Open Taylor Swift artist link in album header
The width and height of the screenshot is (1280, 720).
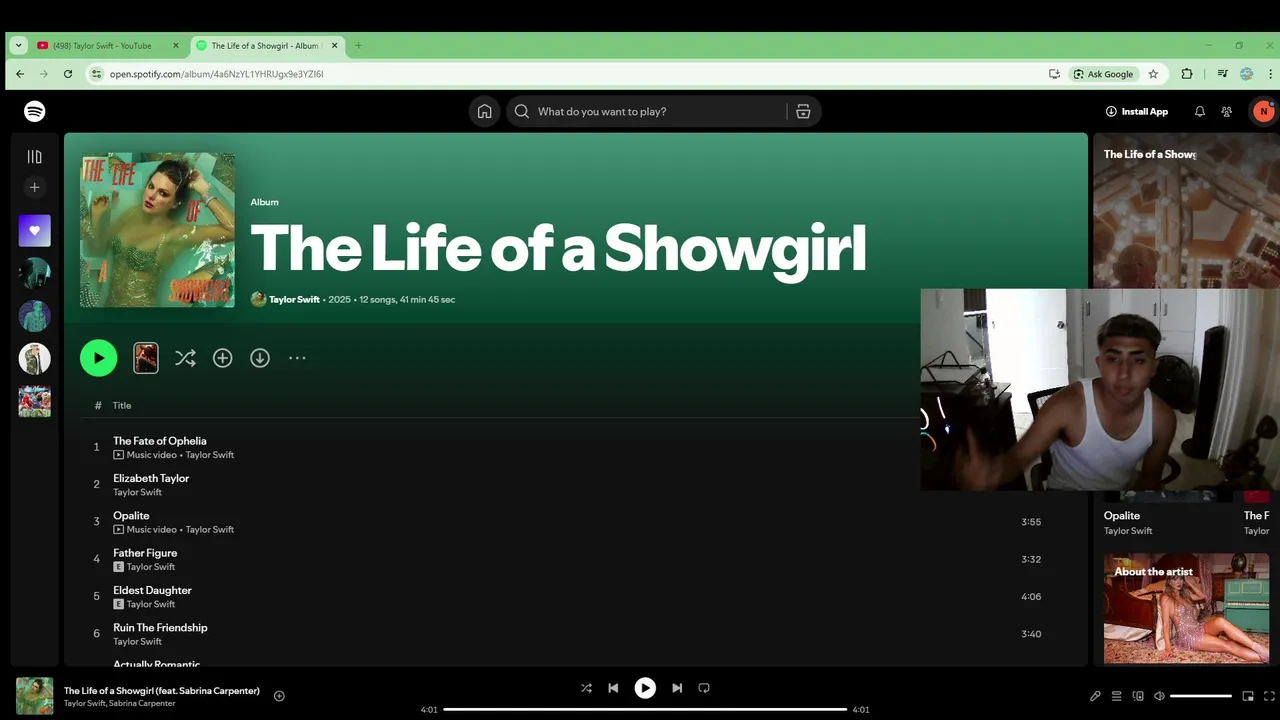coord(294,299)
